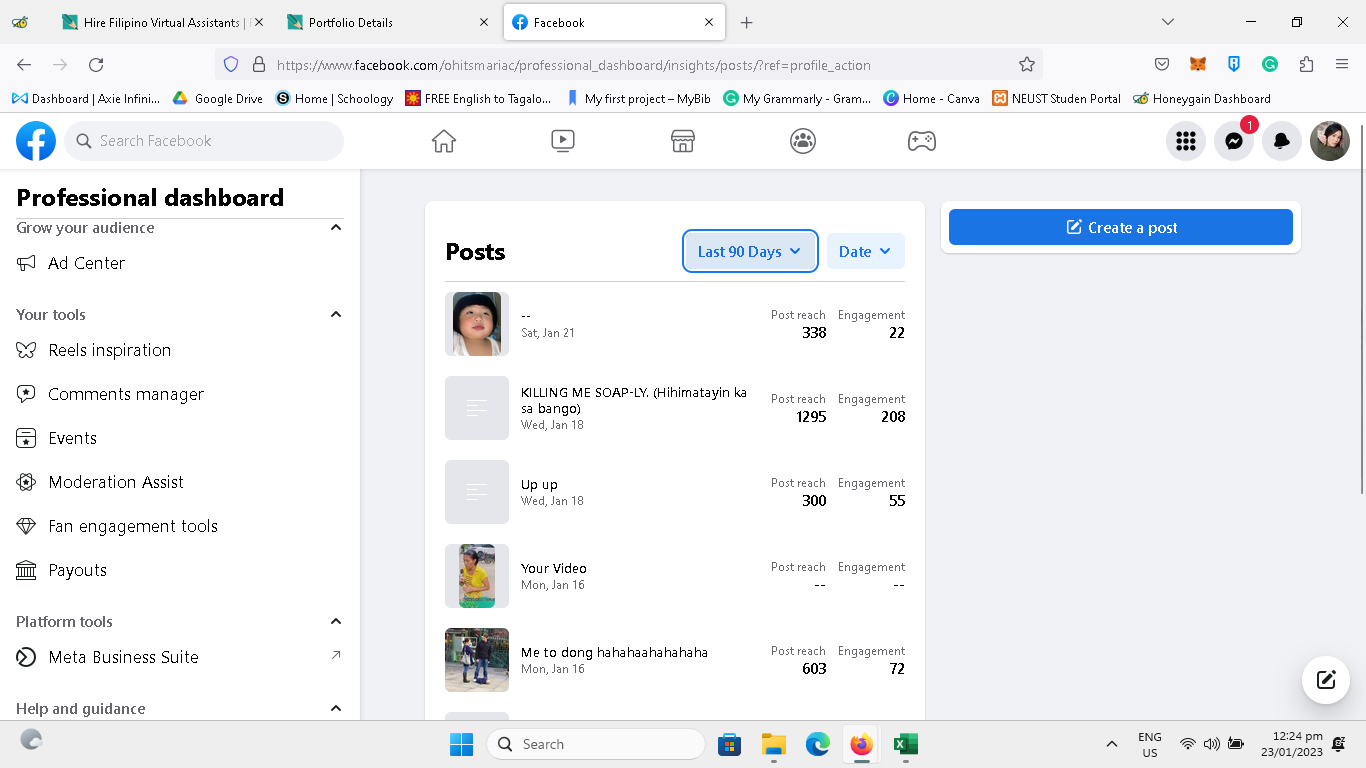Click the Search Facebook field

[x=204, y=141]
